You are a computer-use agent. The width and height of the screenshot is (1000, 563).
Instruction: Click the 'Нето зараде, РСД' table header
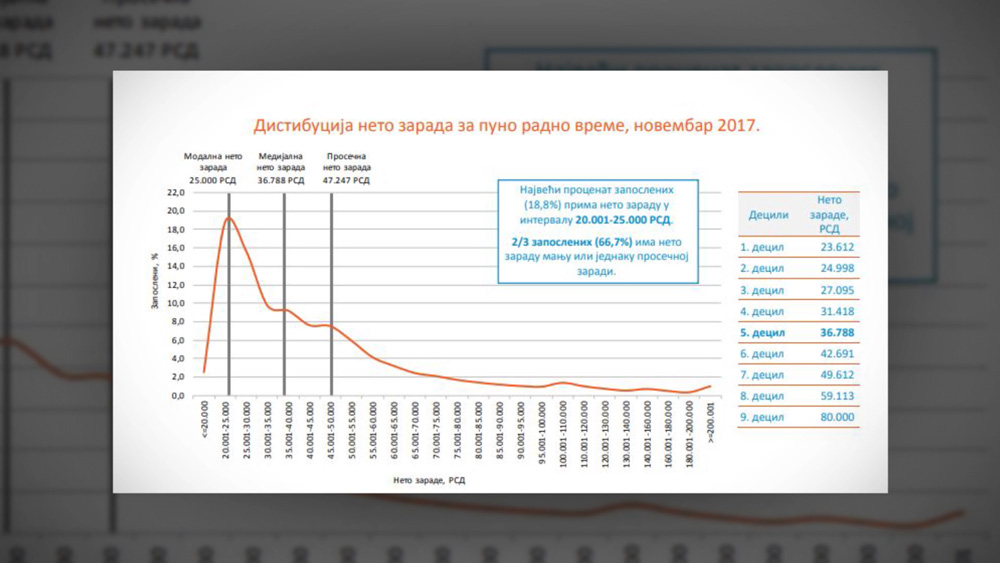coord(829,214)
